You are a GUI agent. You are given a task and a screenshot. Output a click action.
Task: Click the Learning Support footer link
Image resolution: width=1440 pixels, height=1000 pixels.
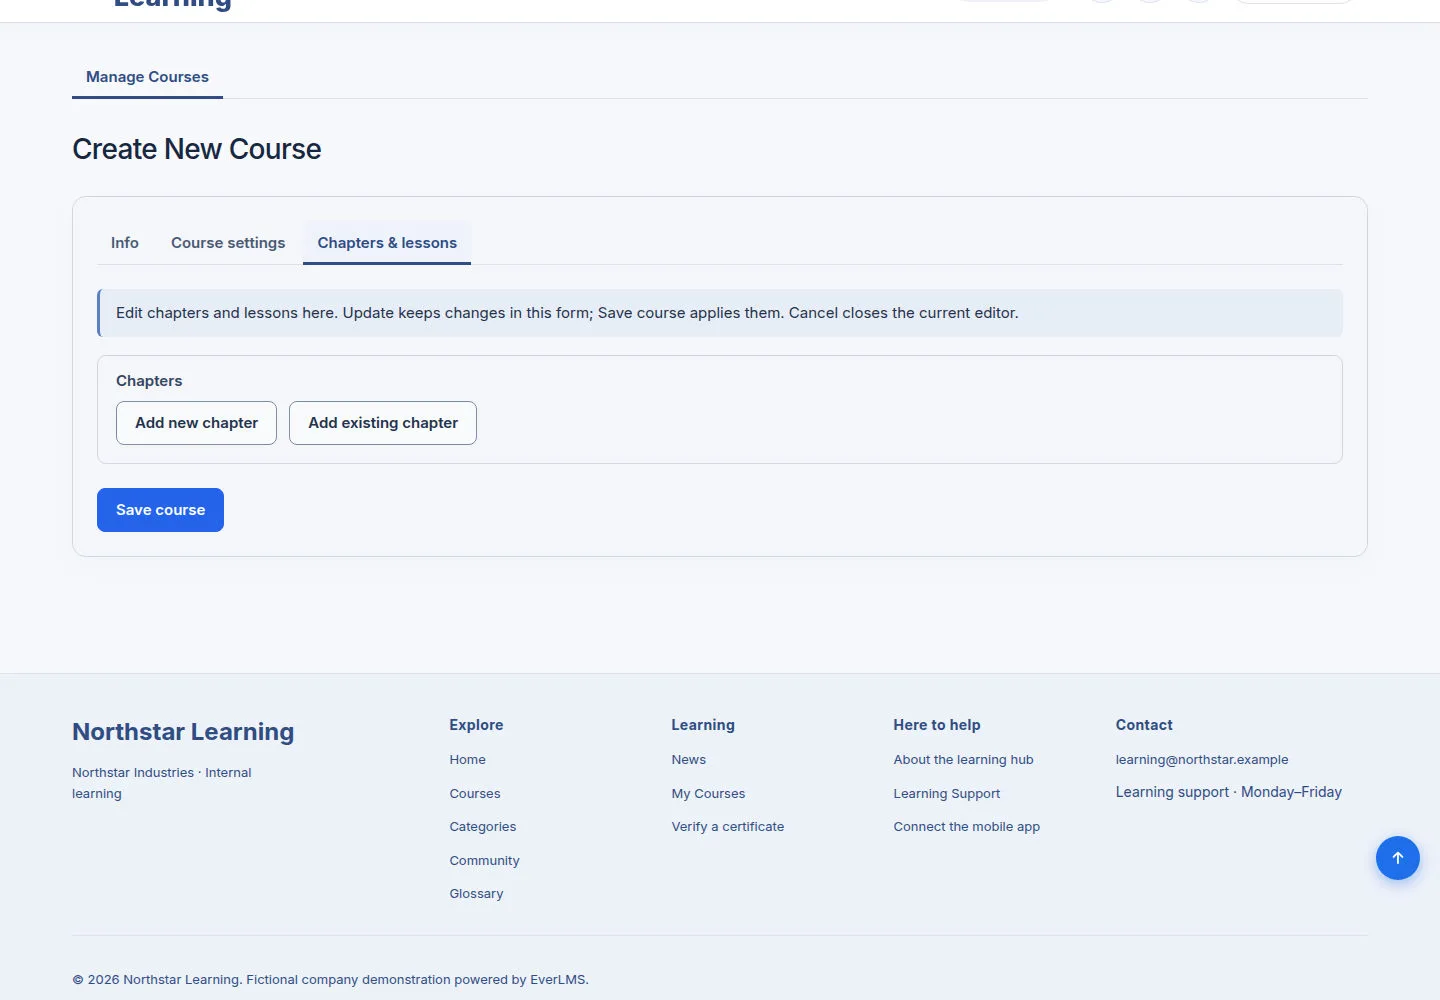[x=947, y=794]
